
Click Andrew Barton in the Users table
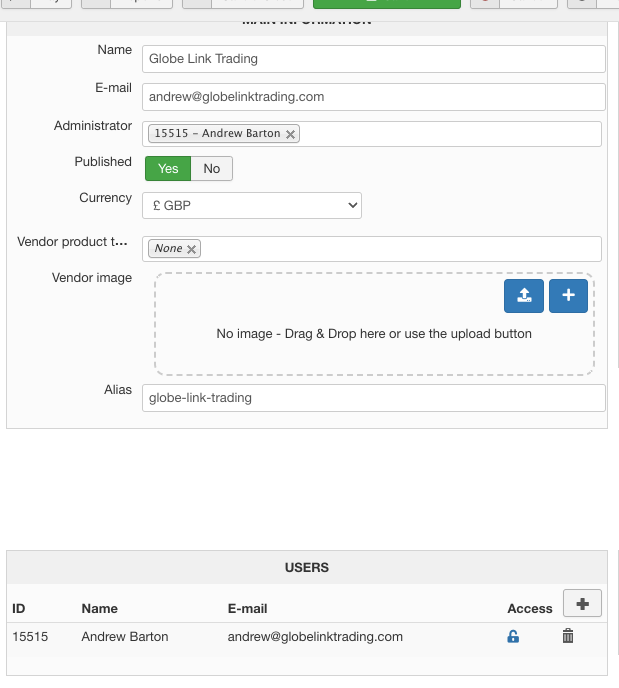tap(125, 636)
